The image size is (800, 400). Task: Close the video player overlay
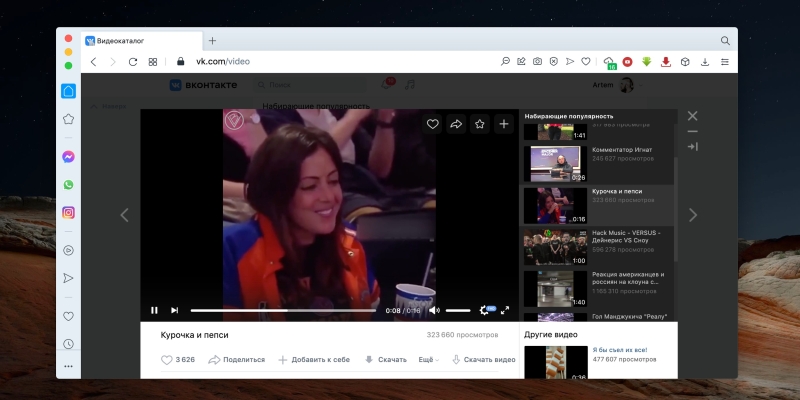tap(692, 116)
